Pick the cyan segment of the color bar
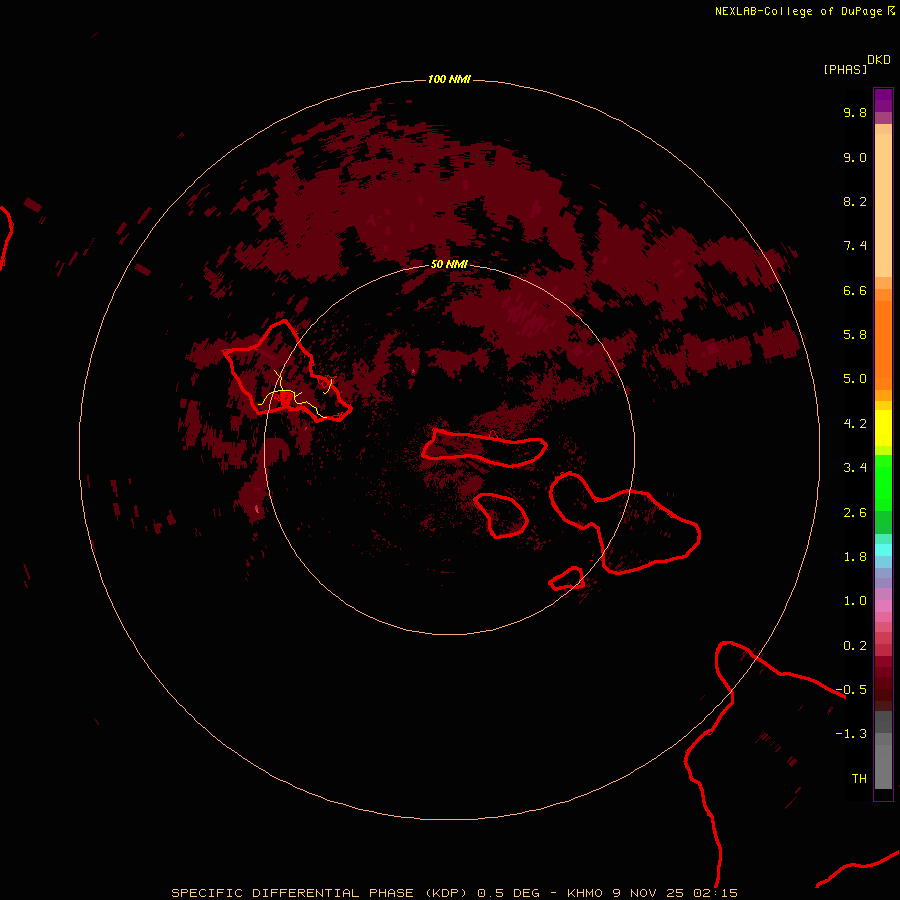Image resolution: width=900 pixels, height=900 pixels. click(x=883, y=550)
